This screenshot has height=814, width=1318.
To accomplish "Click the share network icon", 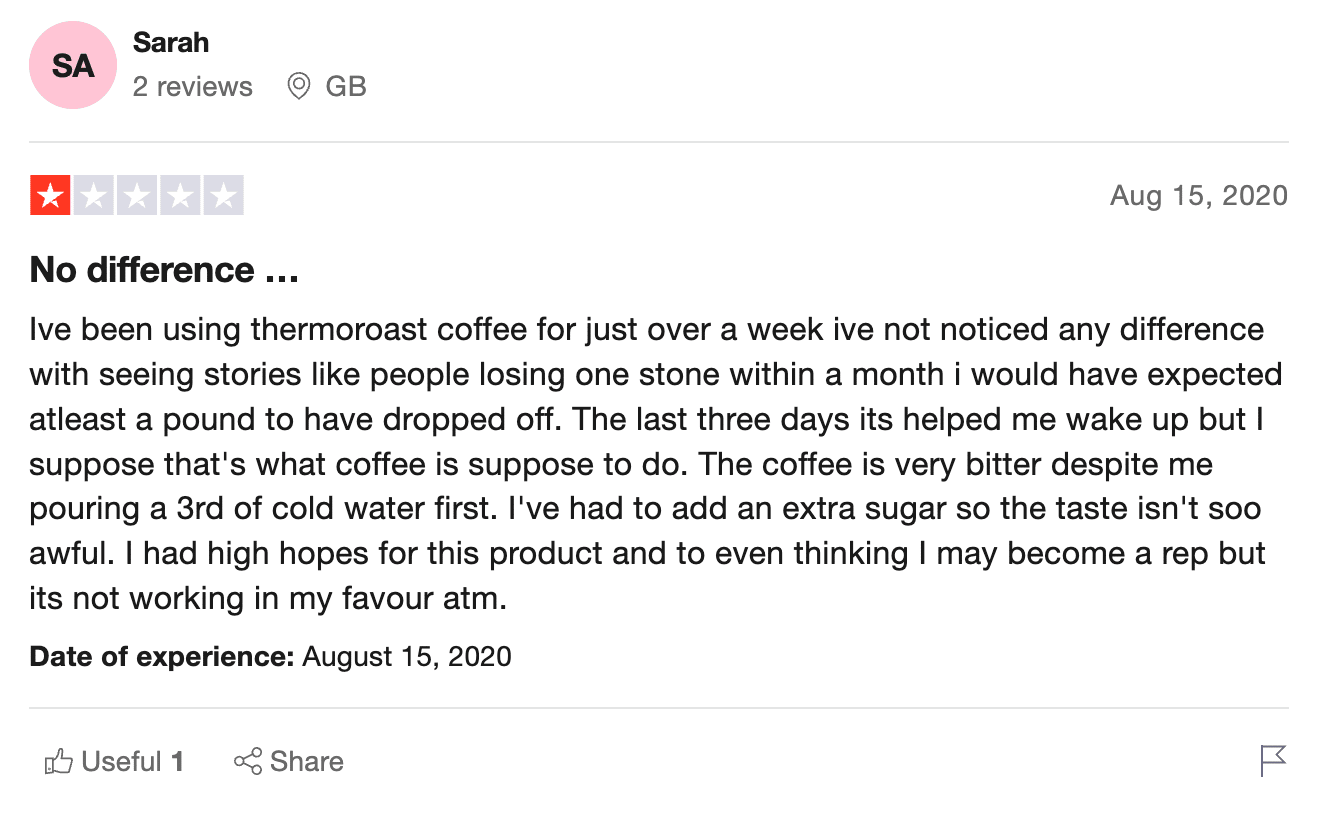I will click(x=248, y=761).
